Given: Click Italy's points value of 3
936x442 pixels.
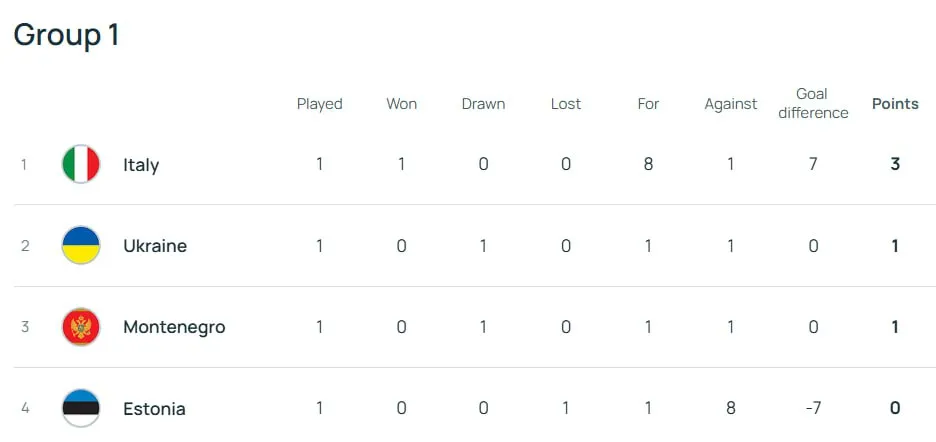Looking at the screenshot, I should pos(895,164).
